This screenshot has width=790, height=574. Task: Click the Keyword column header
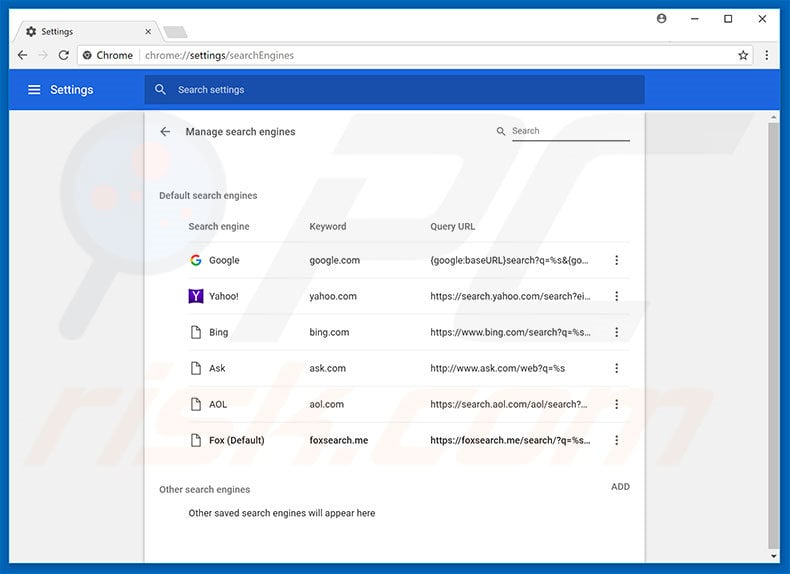[x=327, y=226]
